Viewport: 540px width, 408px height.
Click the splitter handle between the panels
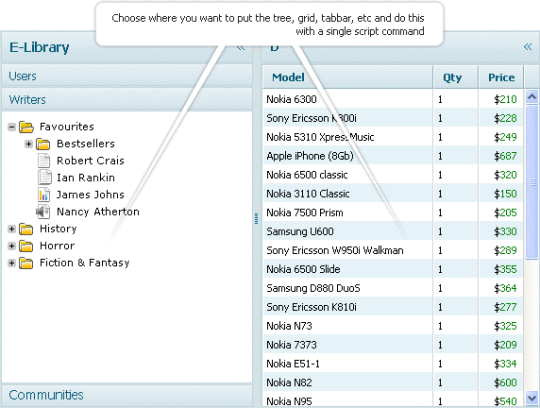coord(256,218)
